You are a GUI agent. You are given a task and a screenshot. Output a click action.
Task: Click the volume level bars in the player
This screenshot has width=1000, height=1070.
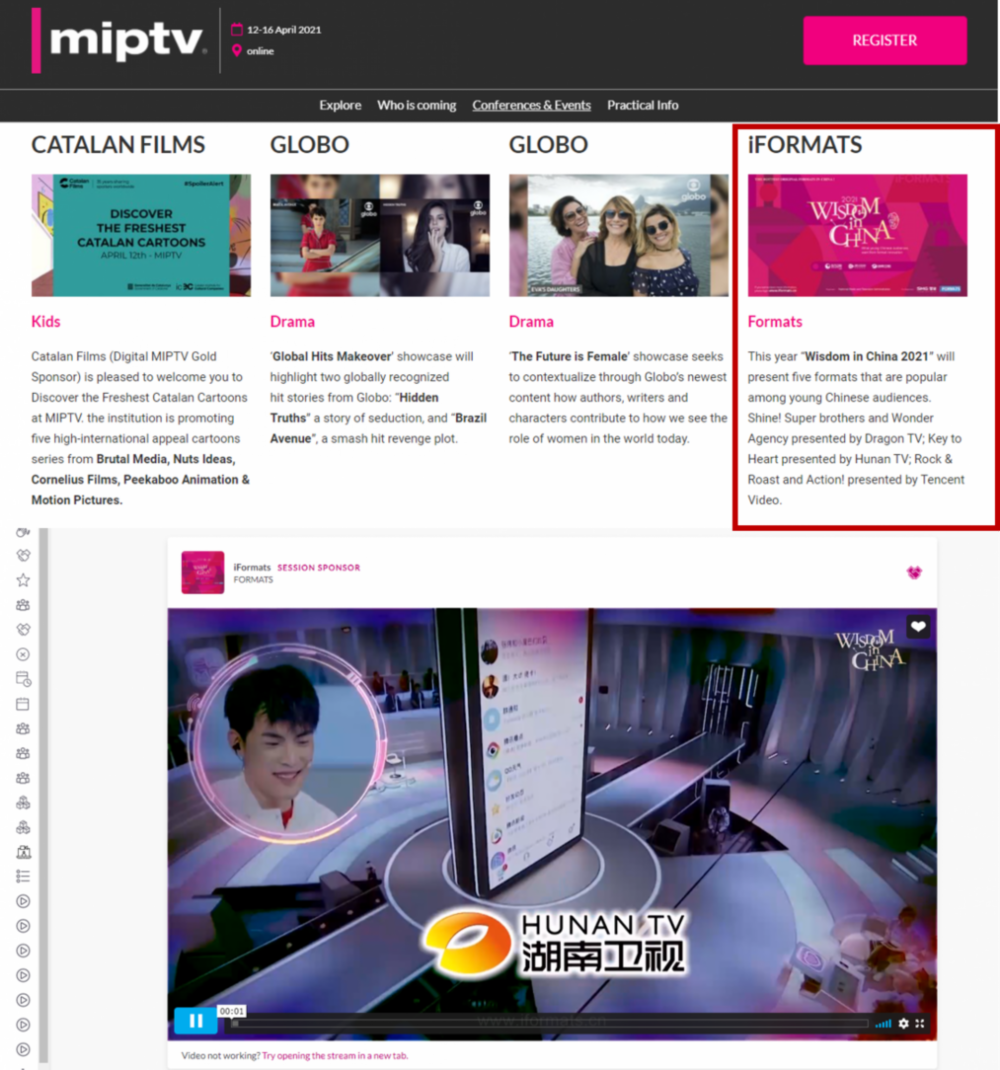point(883,1023)
